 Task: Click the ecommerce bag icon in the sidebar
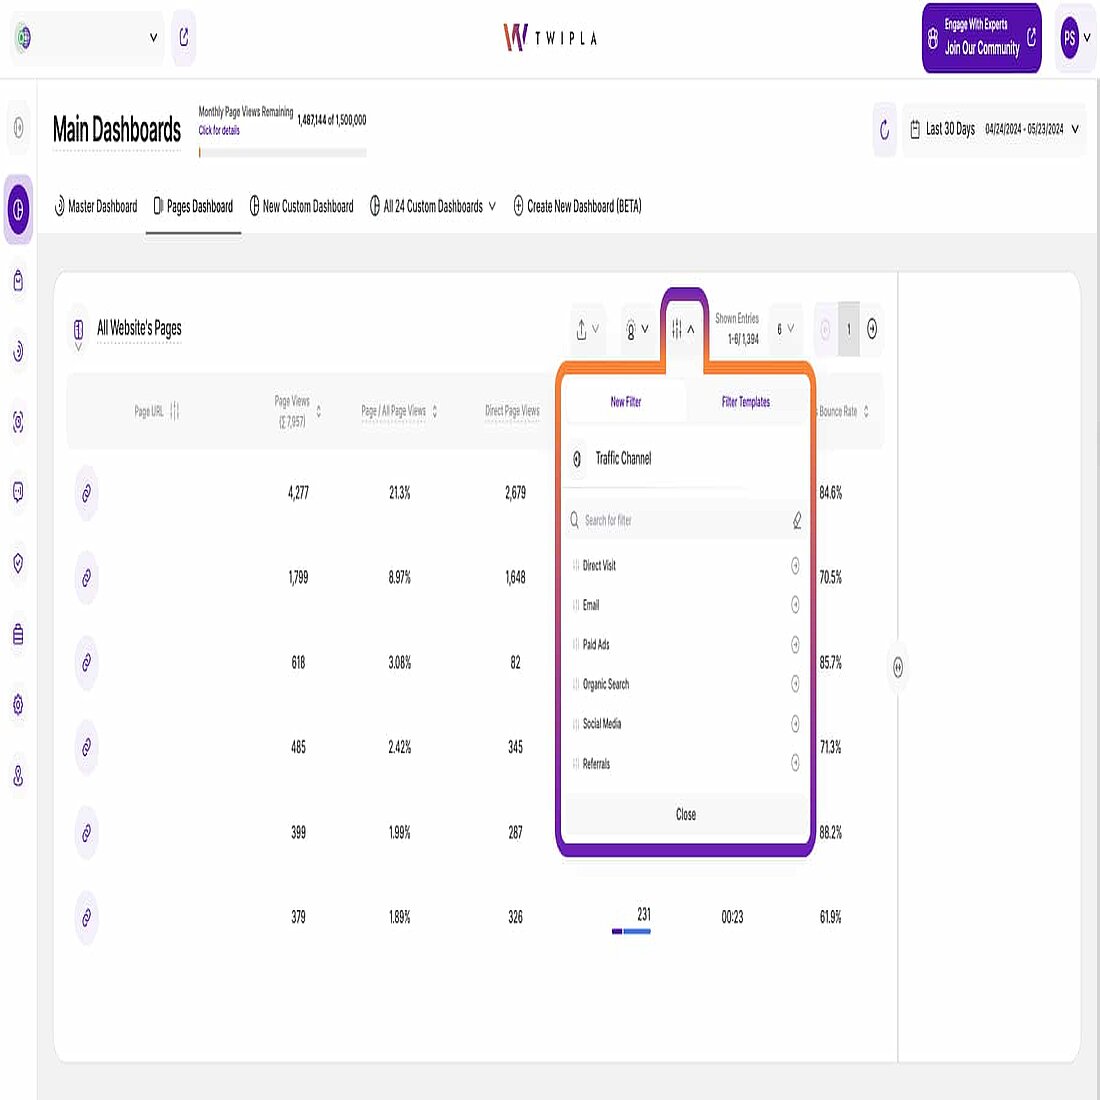[17, 281]
